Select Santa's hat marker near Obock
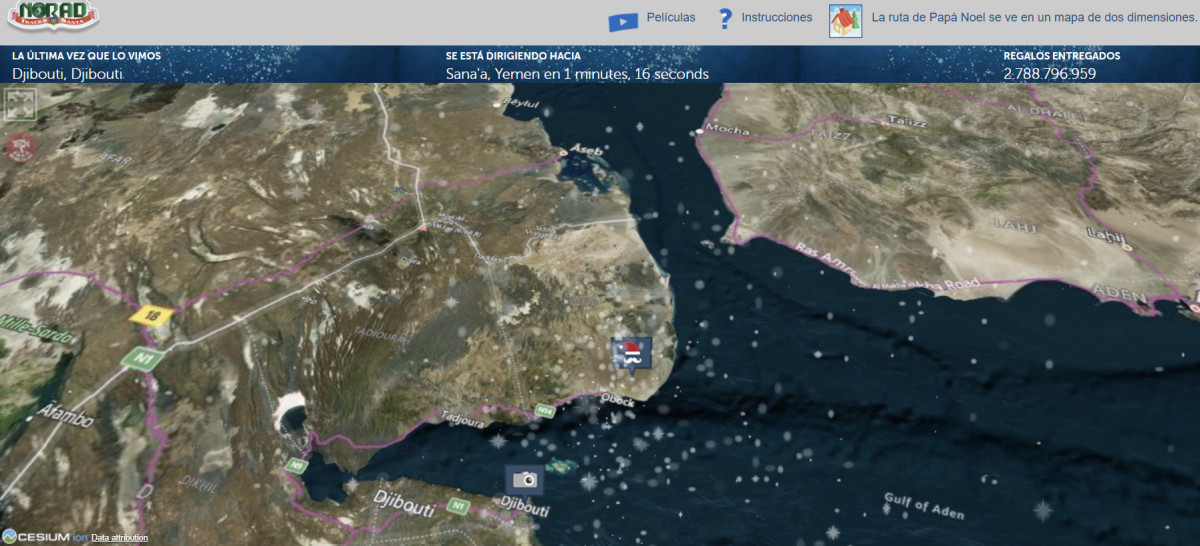Viewport: 1200px width, 546px height. pyautogui.click(x=631, y=352)
